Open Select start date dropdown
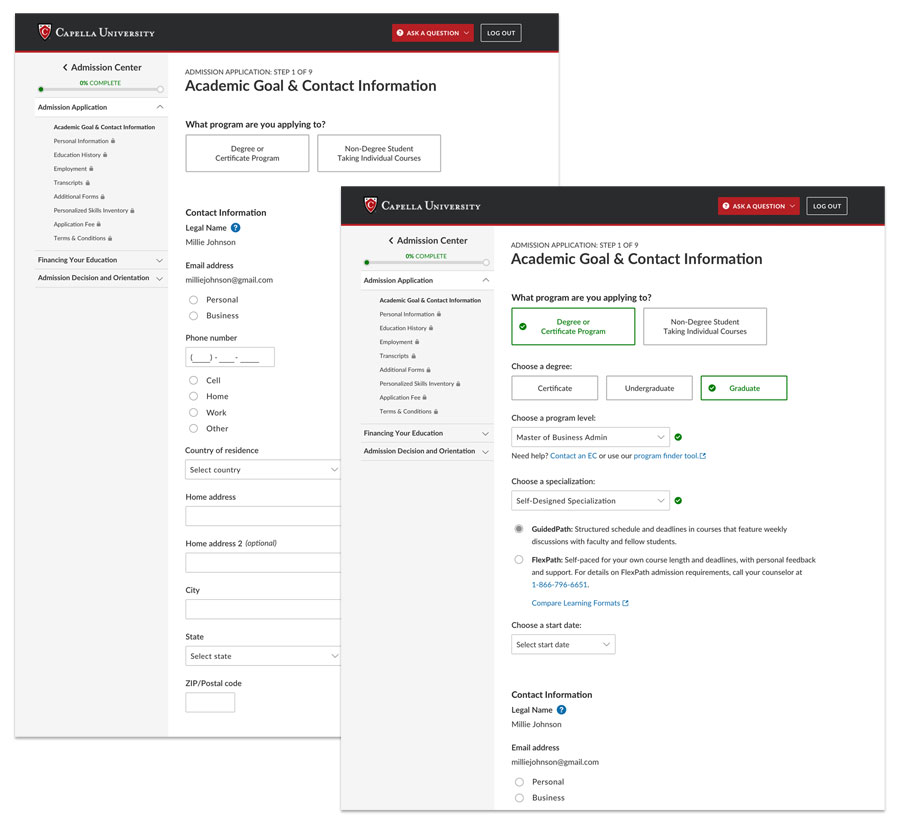Viewport: 900px width, 827px height. pyautogui.click(x=563, y=644)
